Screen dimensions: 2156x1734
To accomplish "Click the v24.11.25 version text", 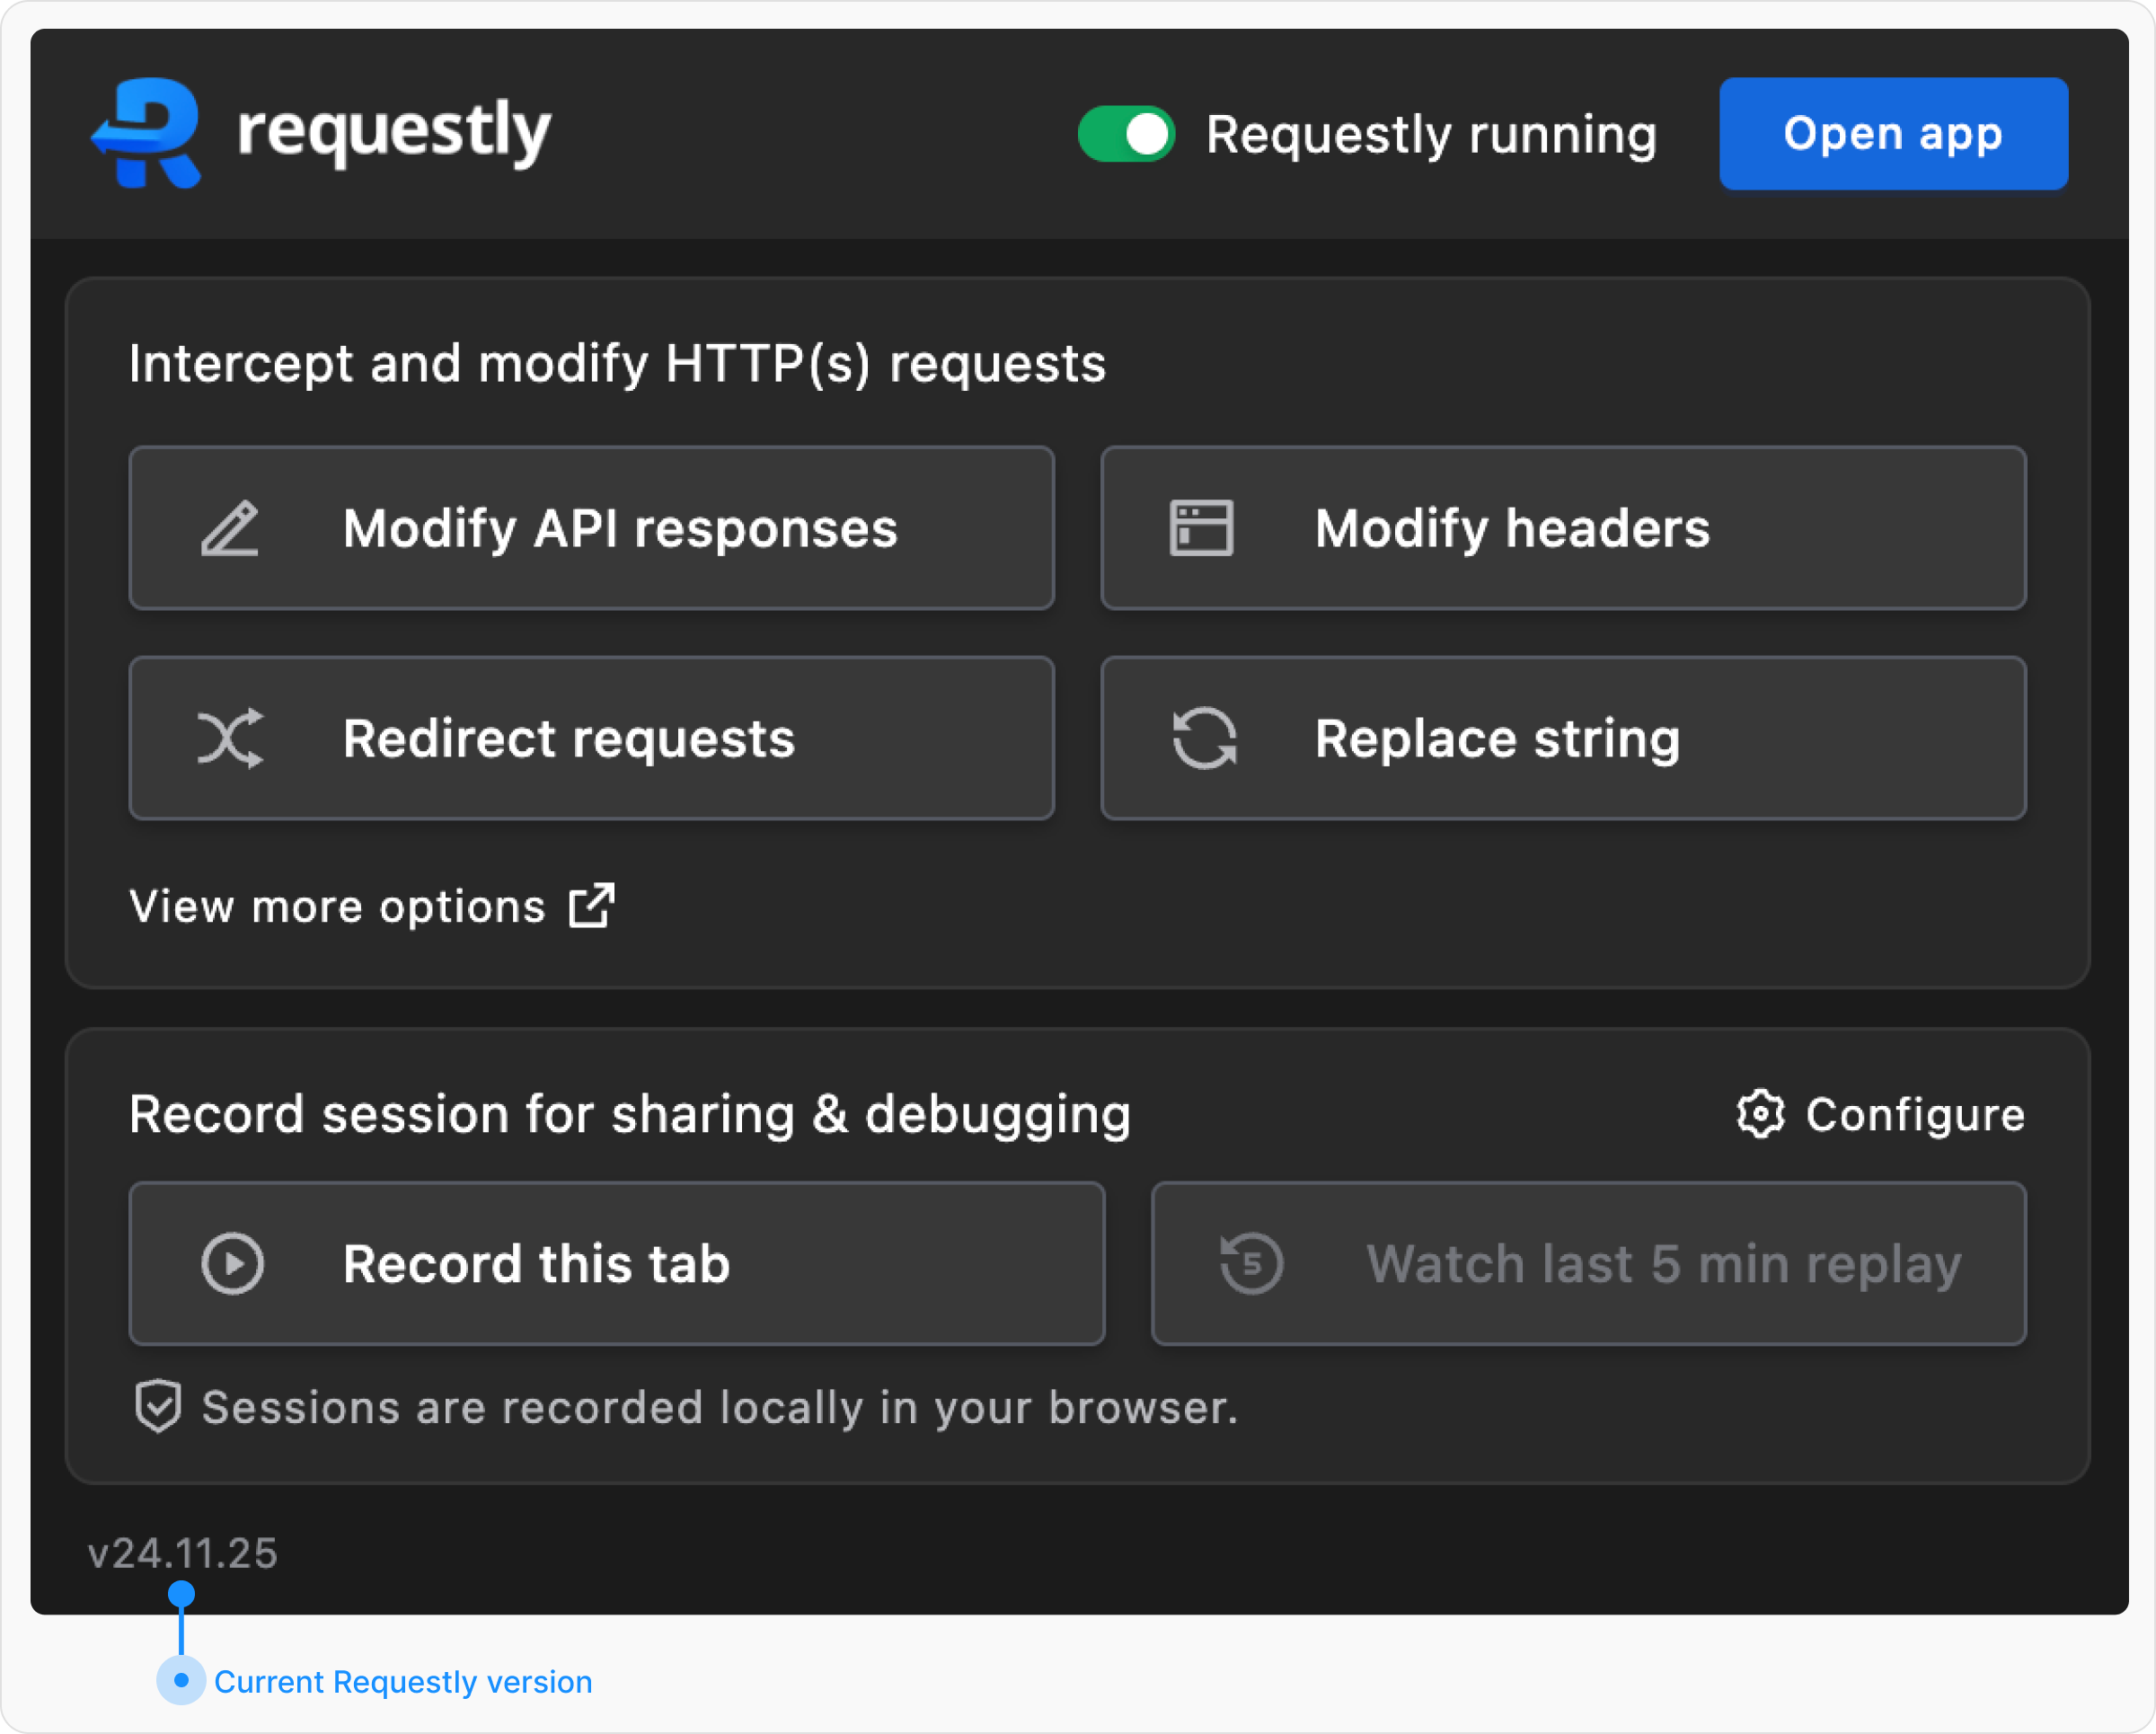I will pyautogui.click(x=183, y=1553).
